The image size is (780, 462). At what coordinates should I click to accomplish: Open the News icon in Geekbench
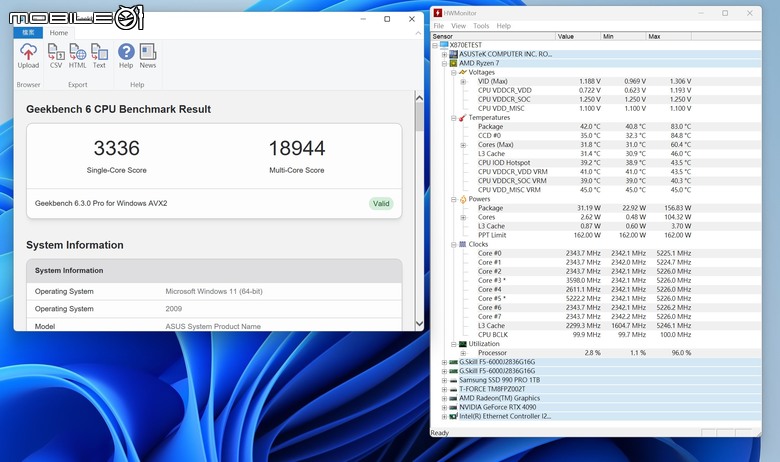point(148,56)
